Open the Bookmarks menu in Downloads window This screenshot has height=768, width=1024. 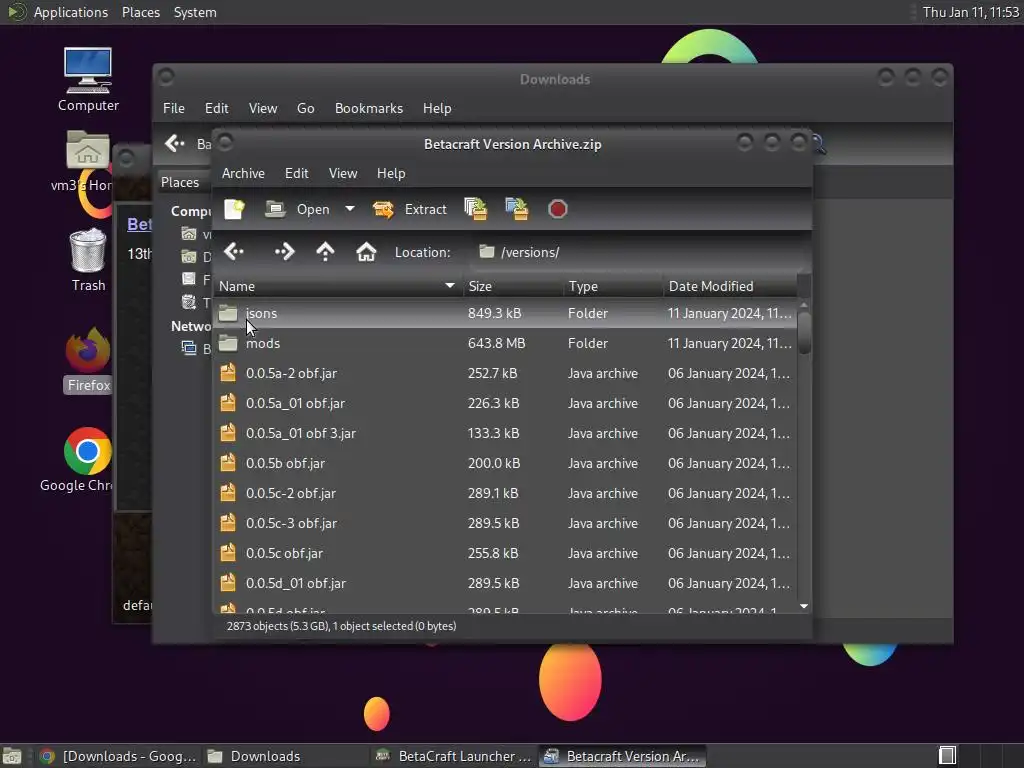(369, 108)
